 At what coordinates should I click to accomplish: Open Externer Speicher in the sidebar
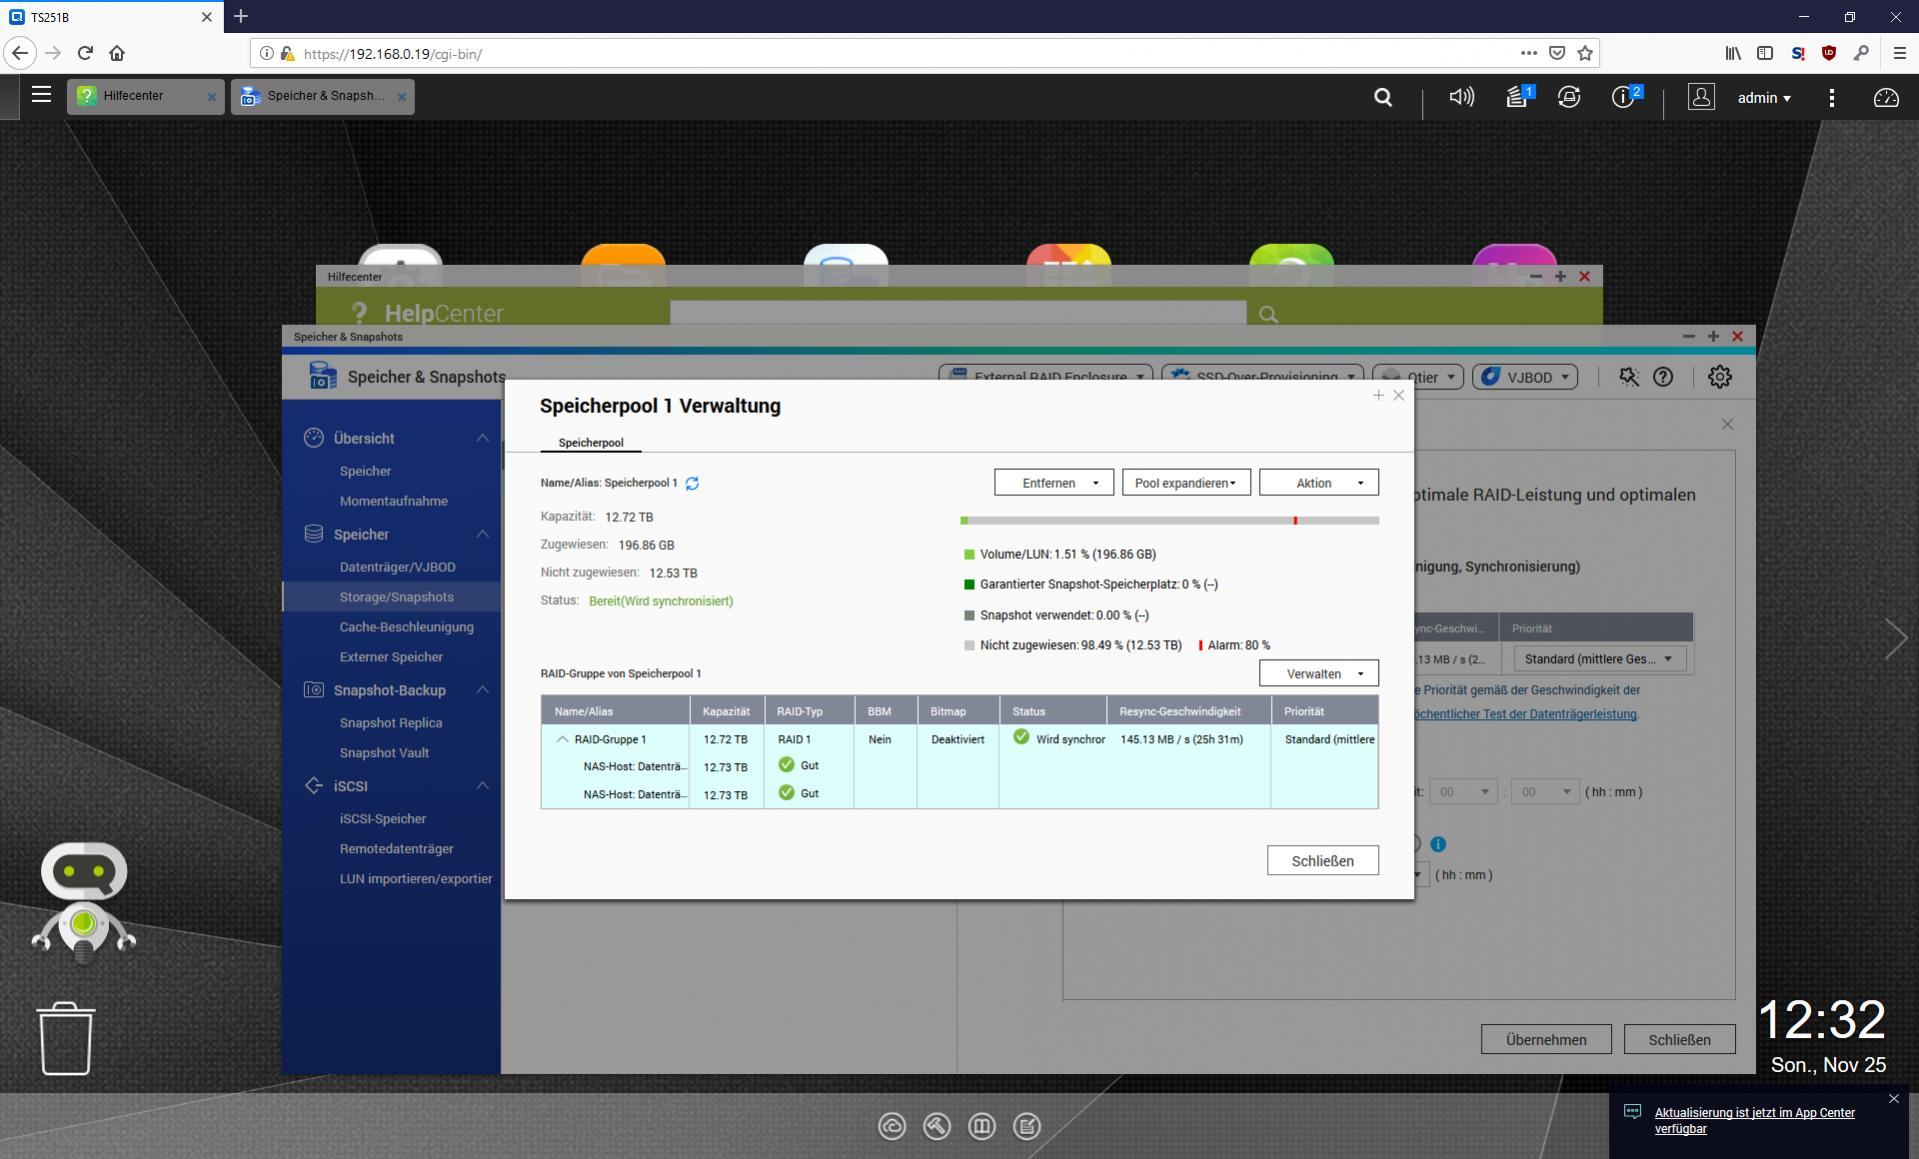pos(391,657)
